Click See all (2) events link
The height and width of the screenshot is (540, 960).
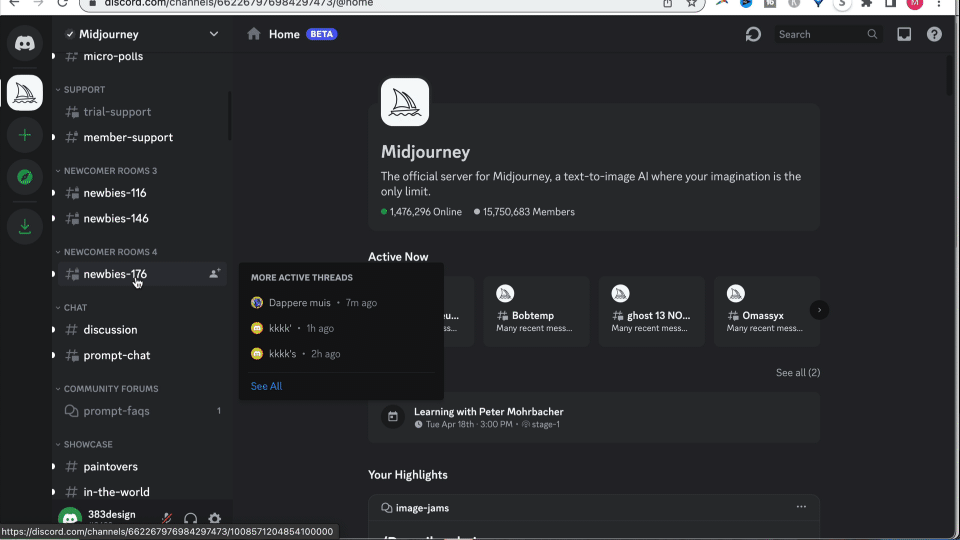coord(798,372)
